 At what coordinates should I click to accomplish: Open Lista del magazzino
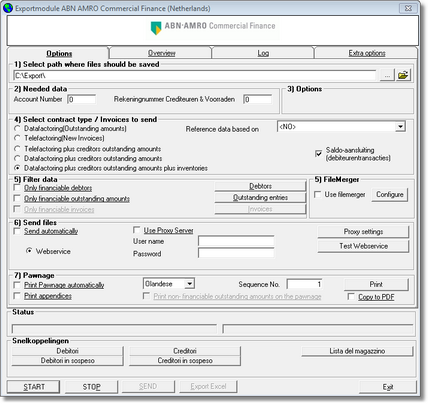(x=357, y=351)
